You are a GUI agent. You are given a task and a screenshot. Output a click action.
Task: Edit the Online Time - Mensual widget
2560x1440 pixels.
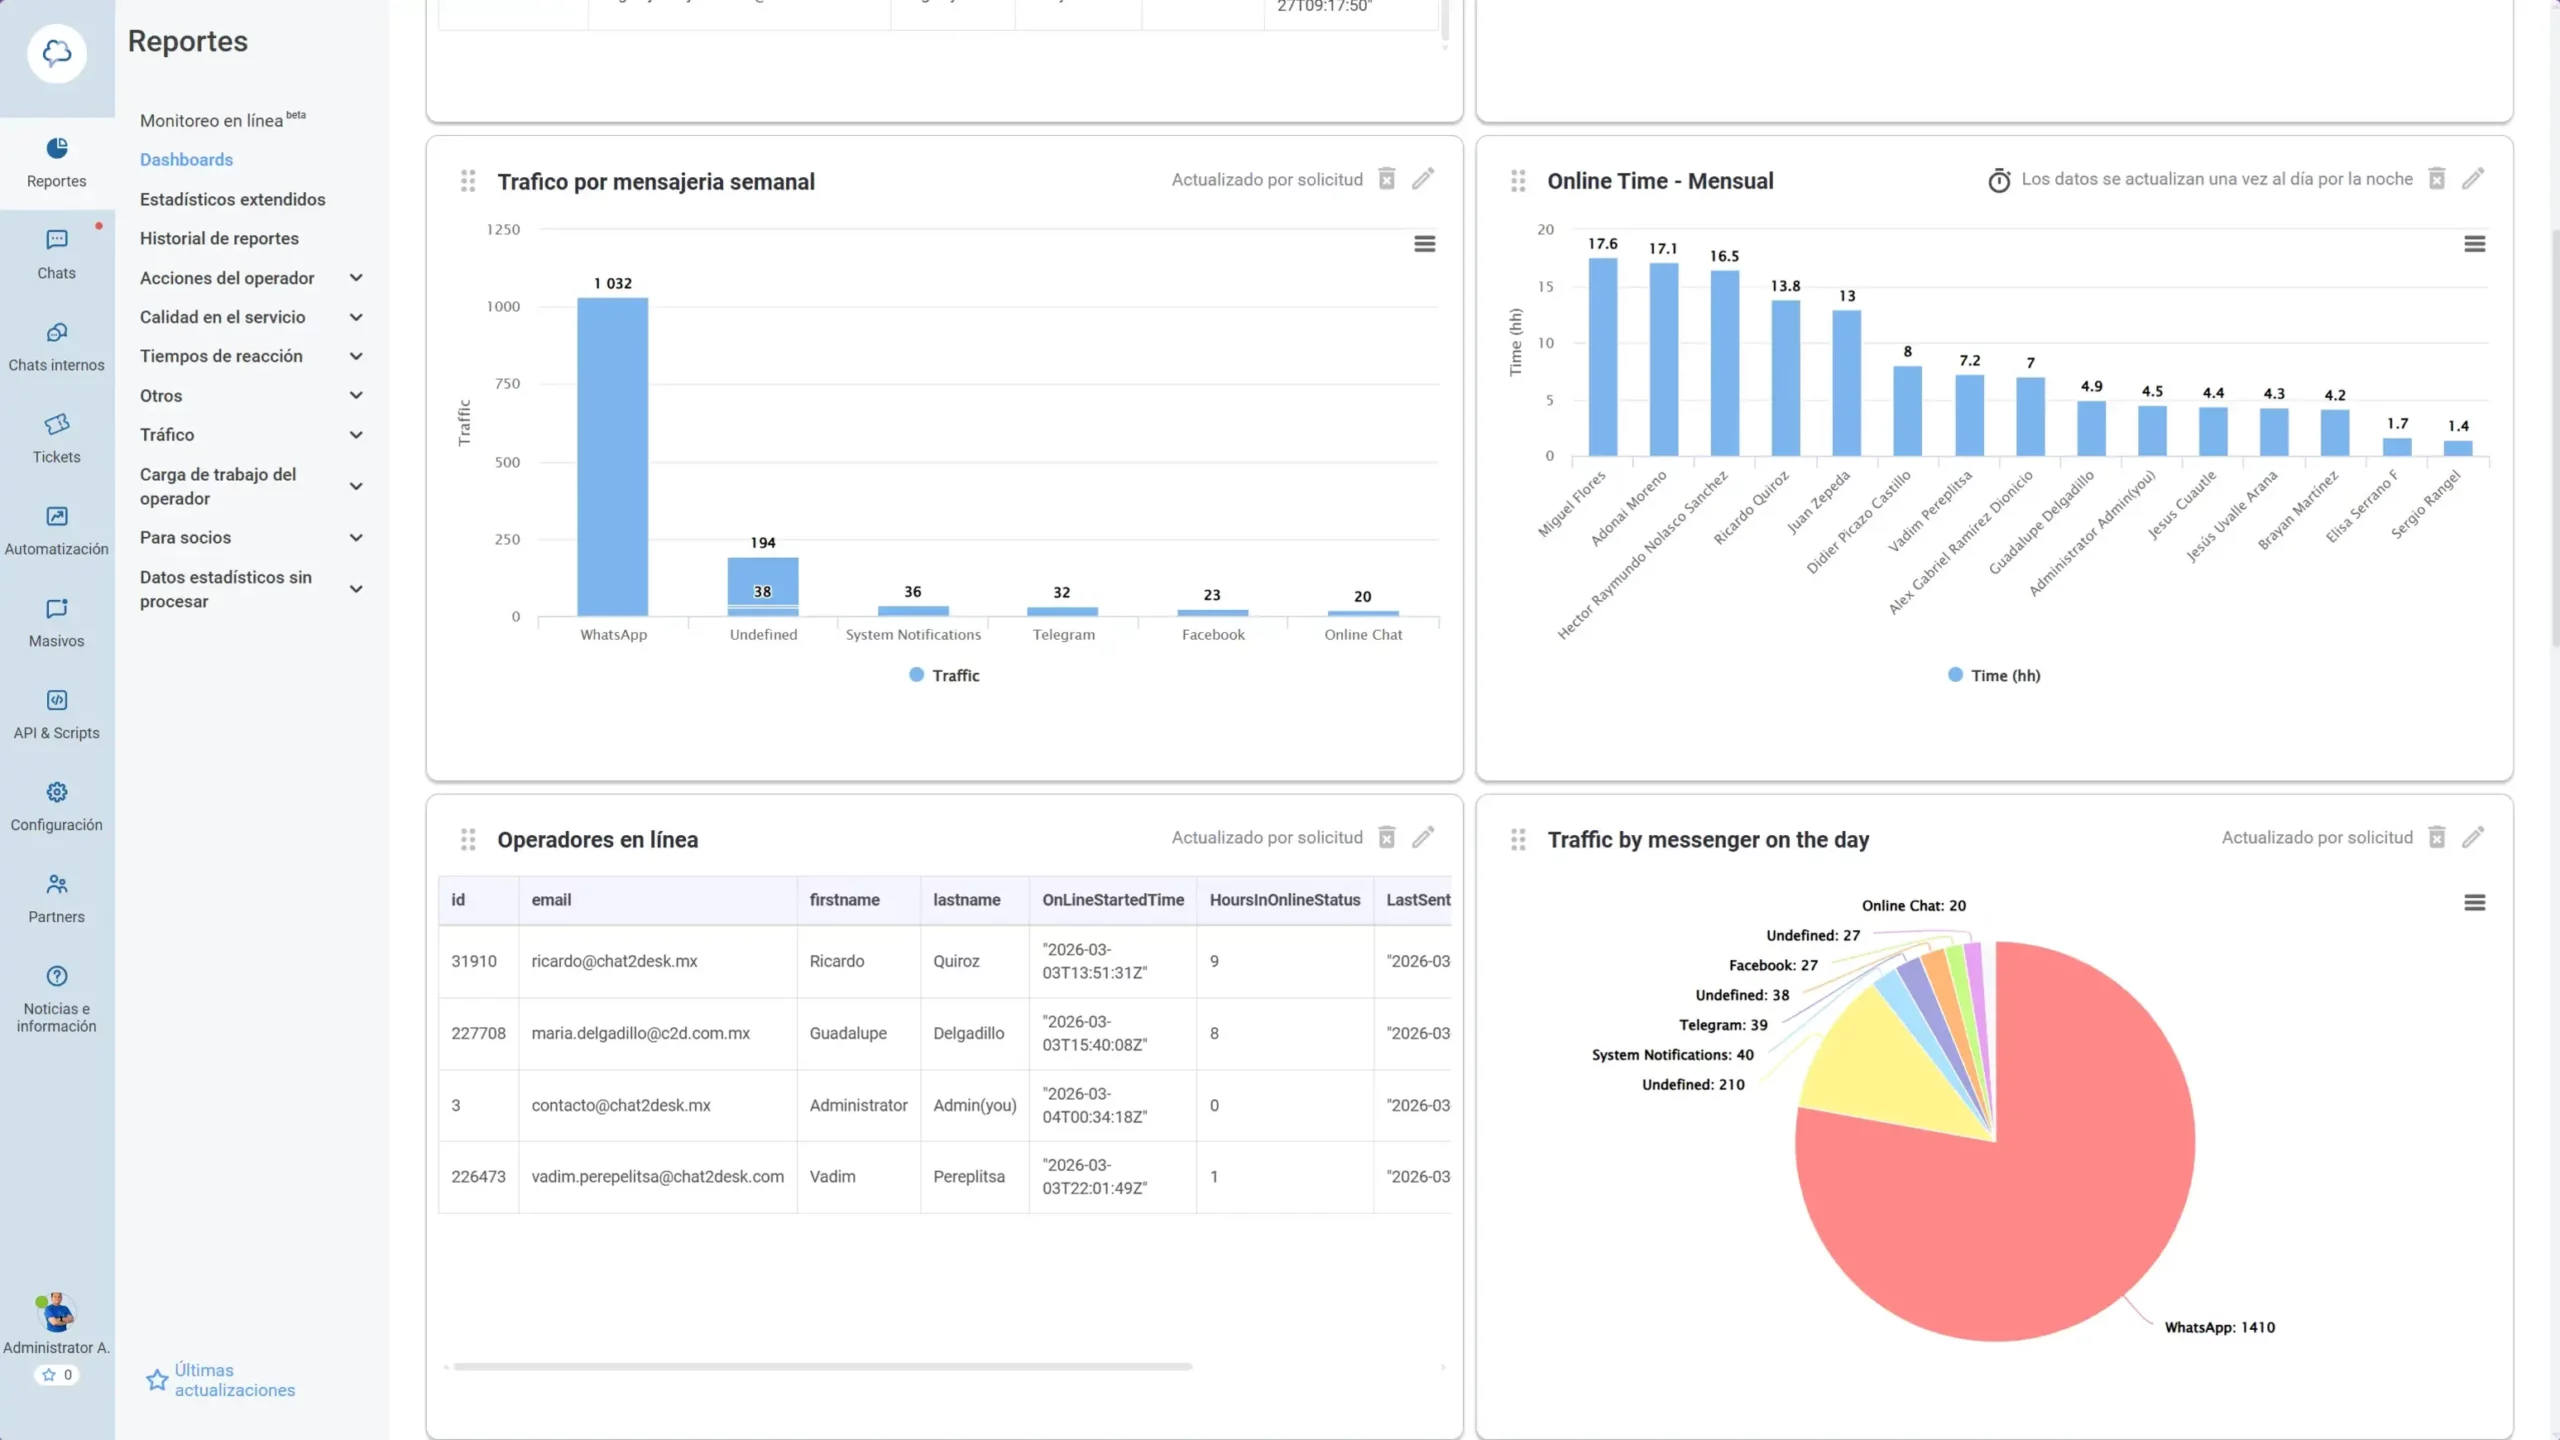pos(2475,178)
